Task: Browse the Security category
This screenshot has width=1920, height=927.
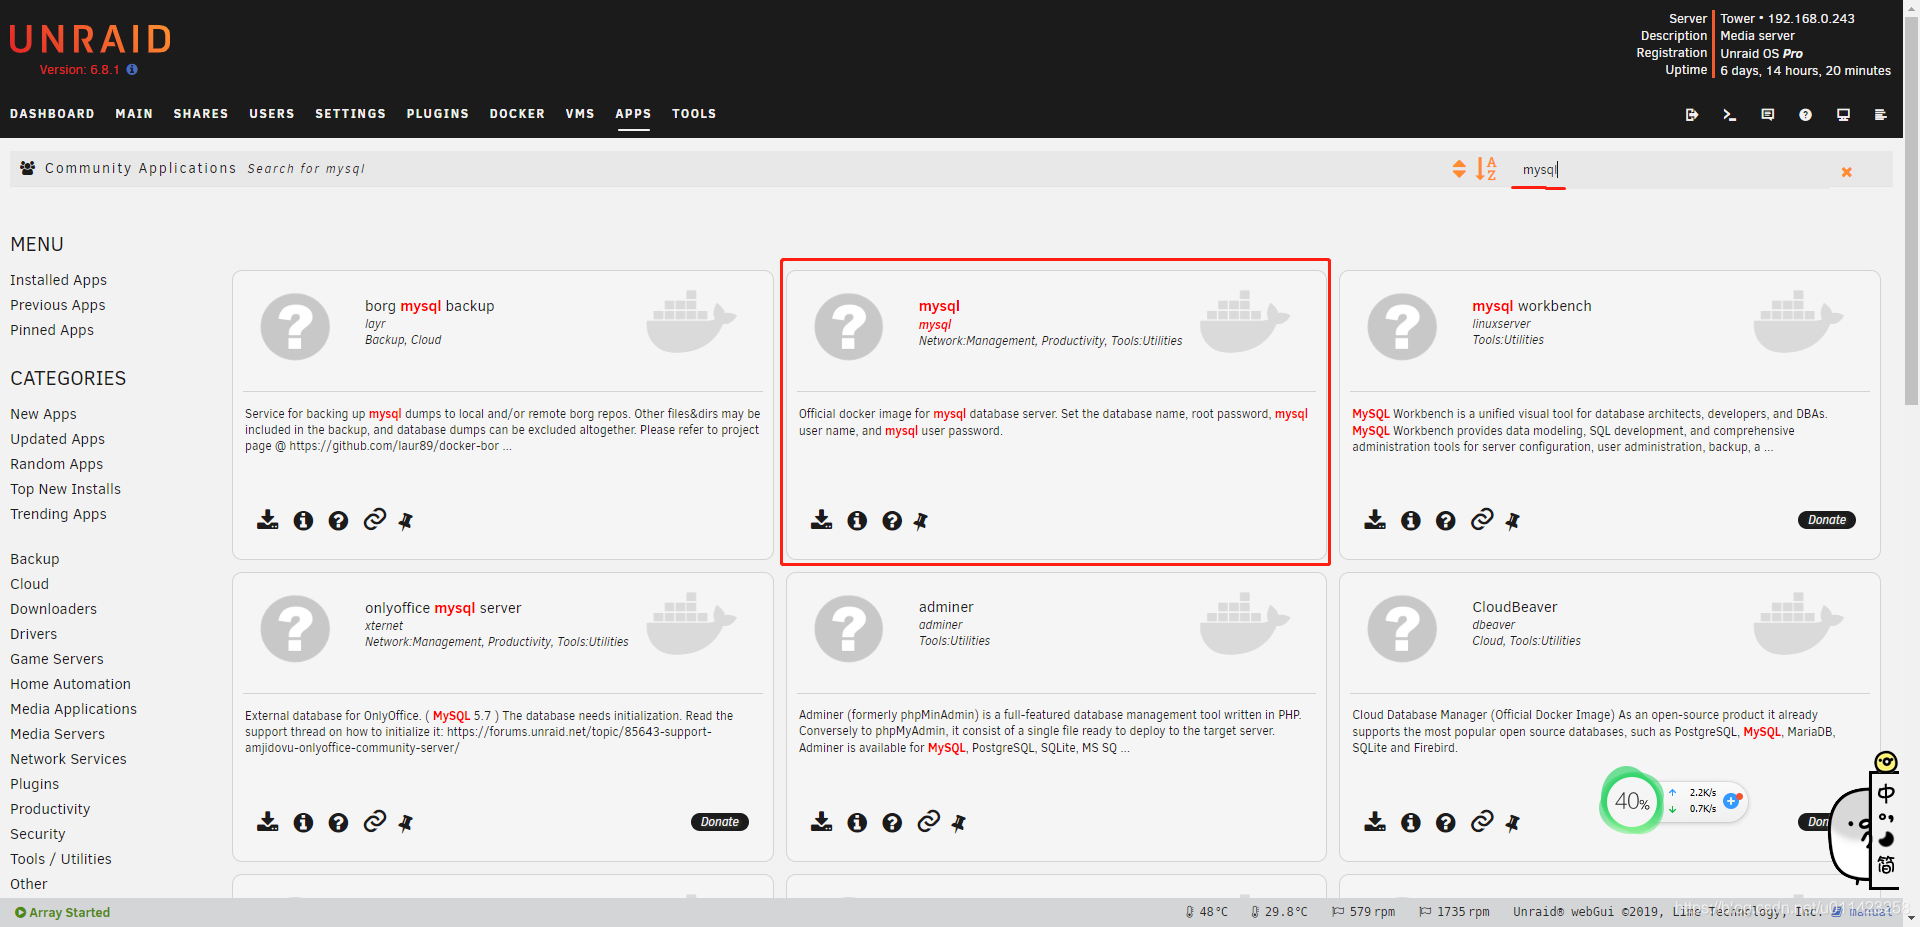Action: click(37, 834)
